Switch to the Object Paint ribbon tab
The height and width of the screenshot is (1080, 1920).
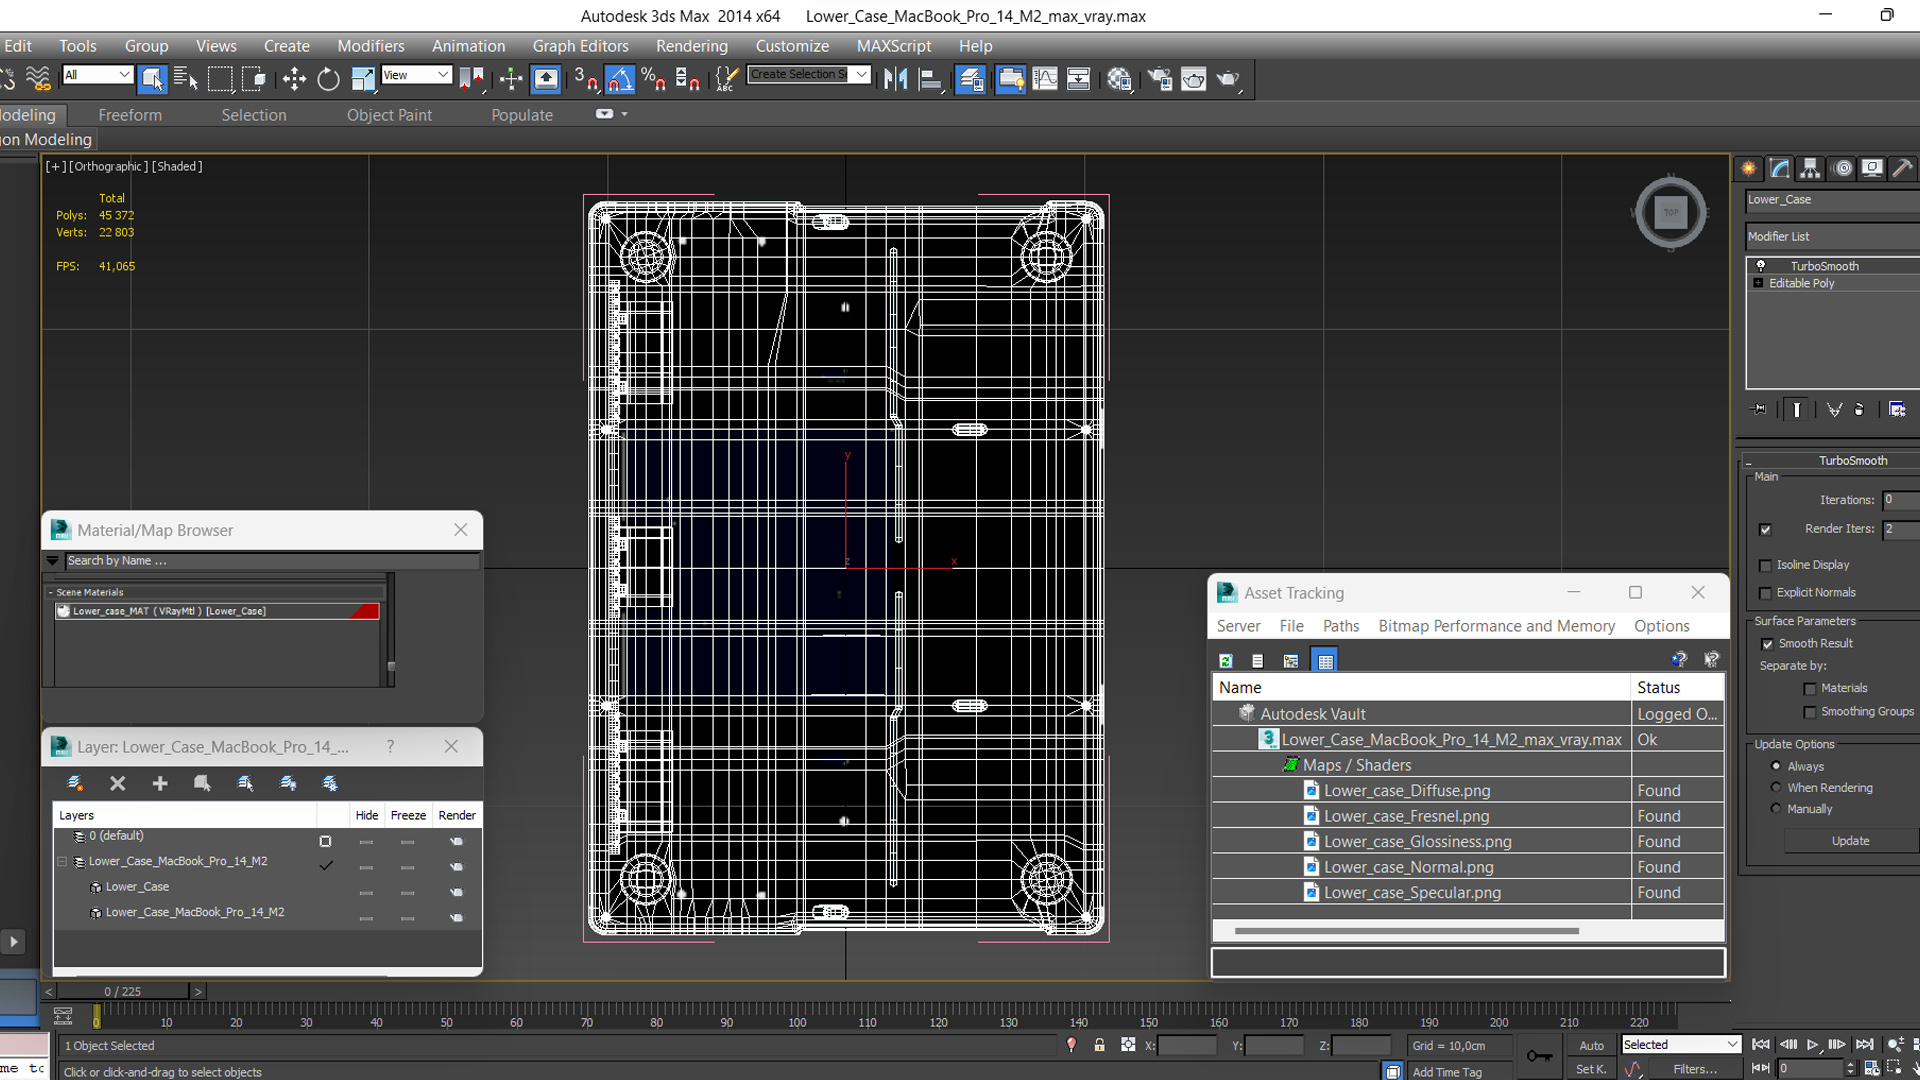[389, 115]
